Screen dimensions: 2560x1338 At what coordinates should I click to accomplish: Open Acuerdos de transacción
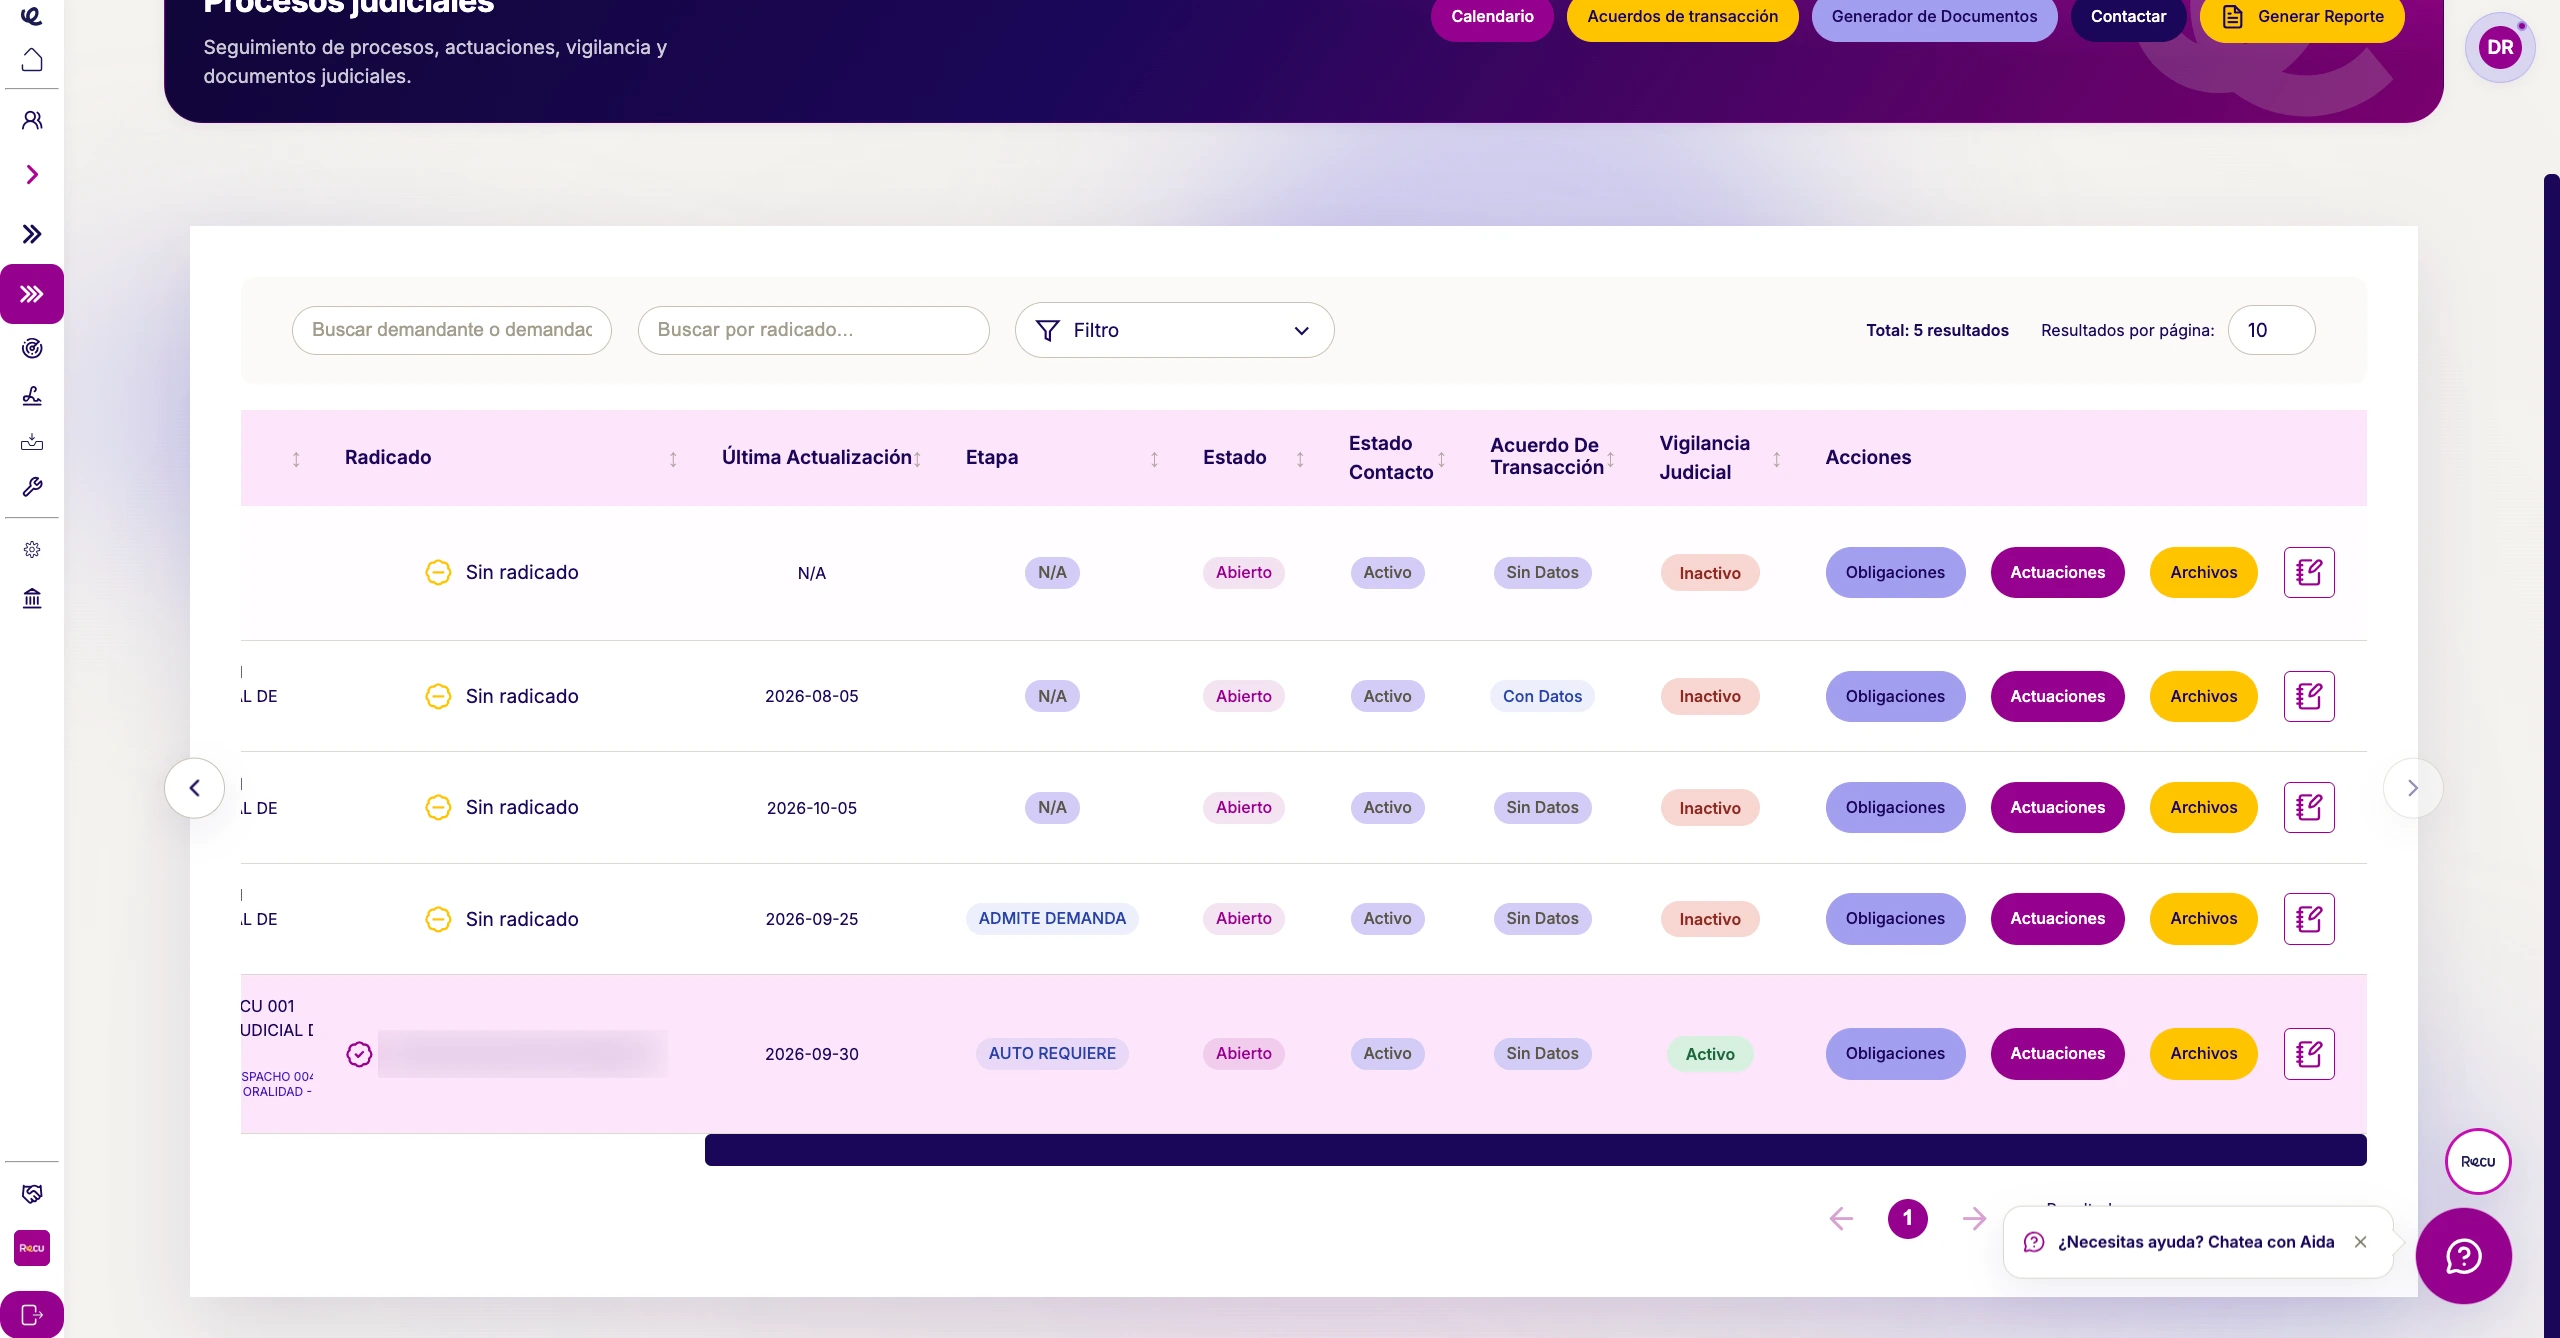coord(1682,17)
